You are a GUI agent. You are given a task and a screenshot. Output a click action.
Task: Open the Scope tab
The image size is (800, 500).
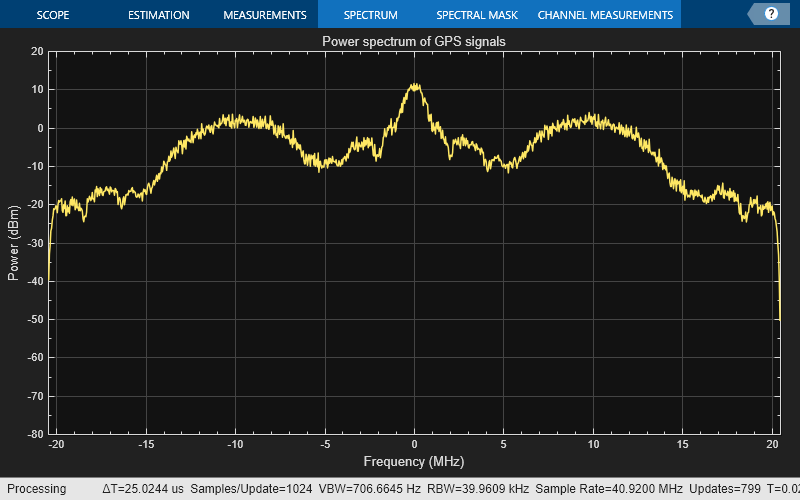(x=53, y=15)
